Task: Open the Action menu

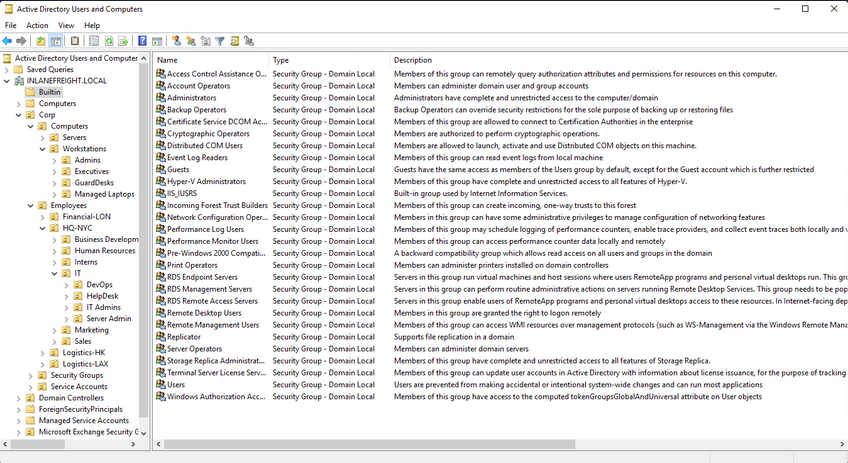Action: click(x=37, y=25)
